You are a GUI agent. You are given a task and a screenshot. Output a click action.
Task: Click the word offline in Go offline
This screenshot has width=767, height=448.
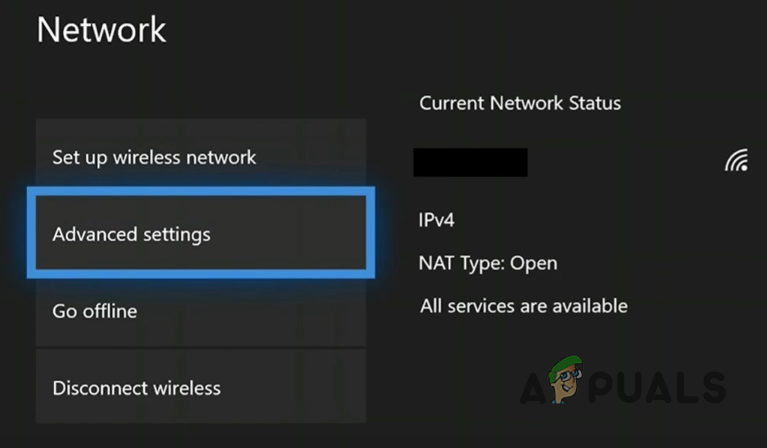pos(110,311)
